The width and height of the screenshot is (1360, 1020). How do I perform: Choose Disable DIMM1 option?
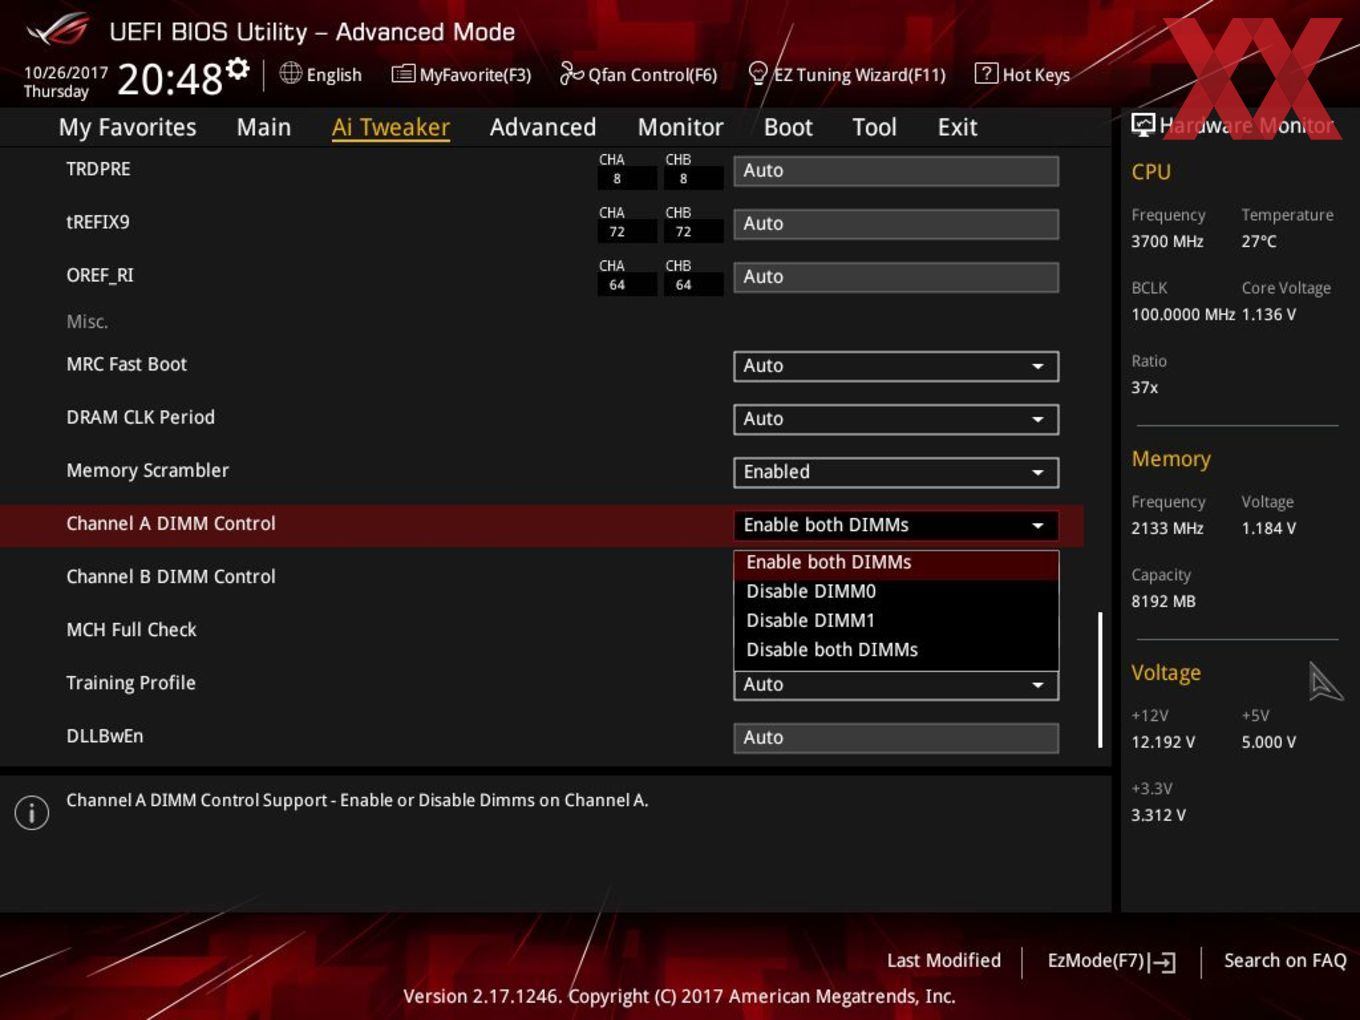(x=896, y=621)
